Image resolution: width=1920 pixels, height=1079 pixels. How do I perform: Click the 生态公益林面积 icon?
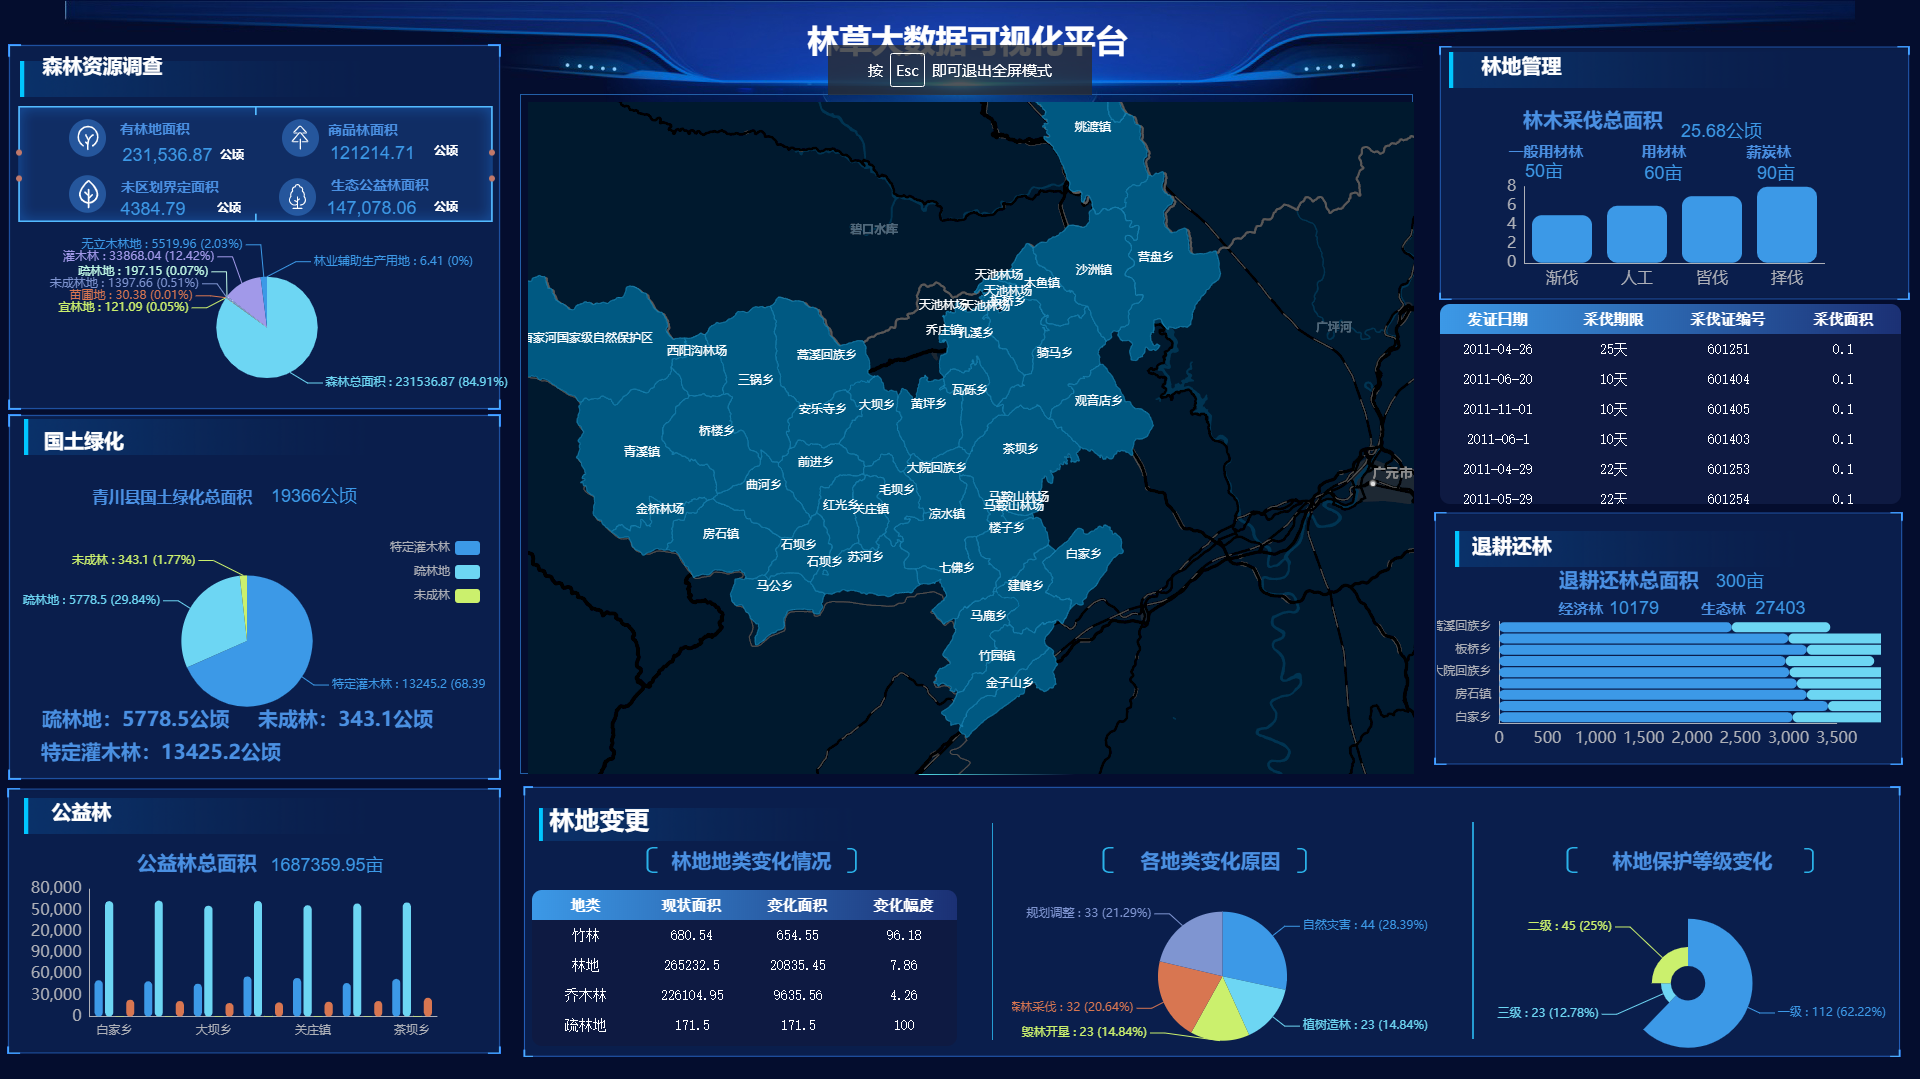(x=297, y=196)
